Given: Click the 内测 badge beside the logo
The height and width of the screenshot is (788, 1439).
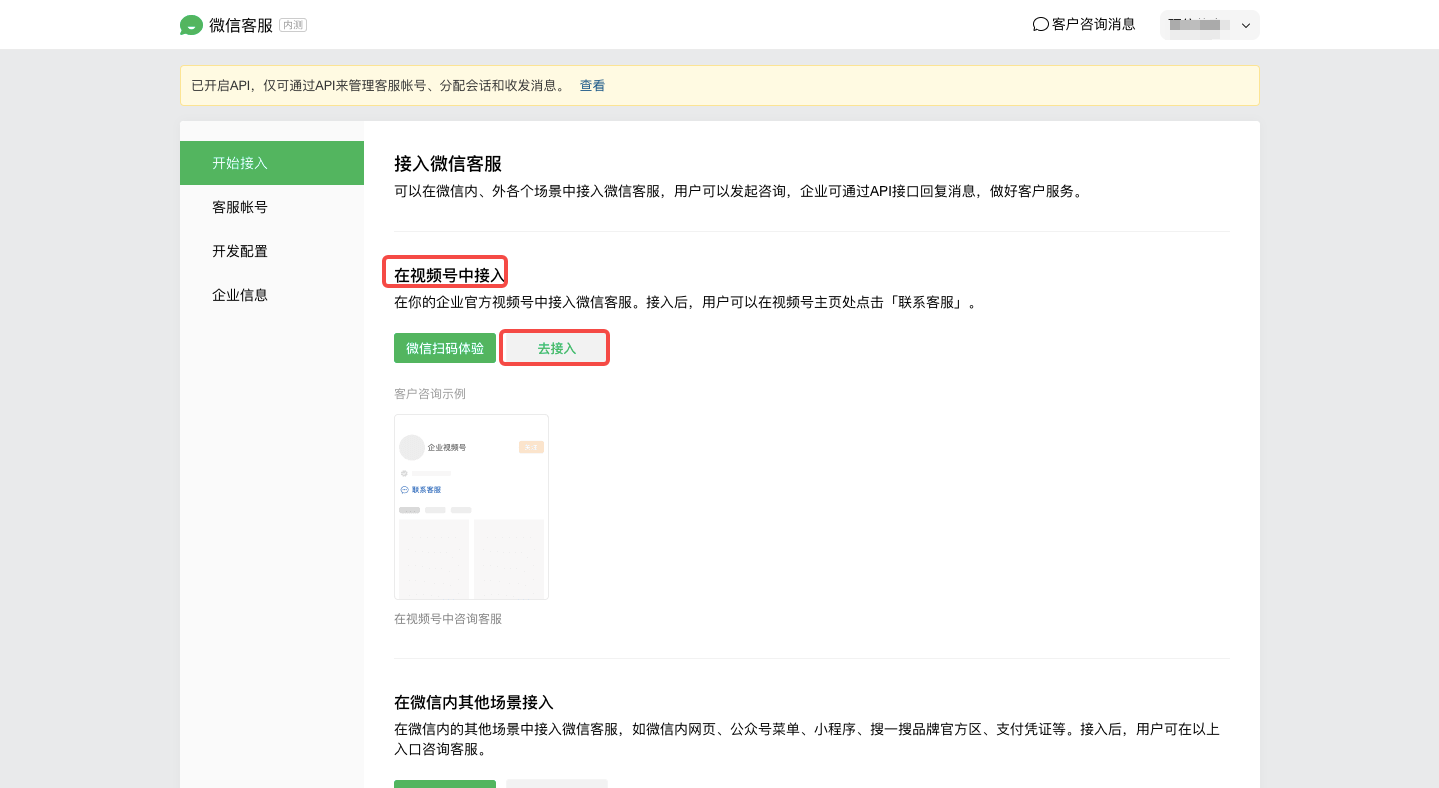Looking at the screenshot, I should 293,25.
